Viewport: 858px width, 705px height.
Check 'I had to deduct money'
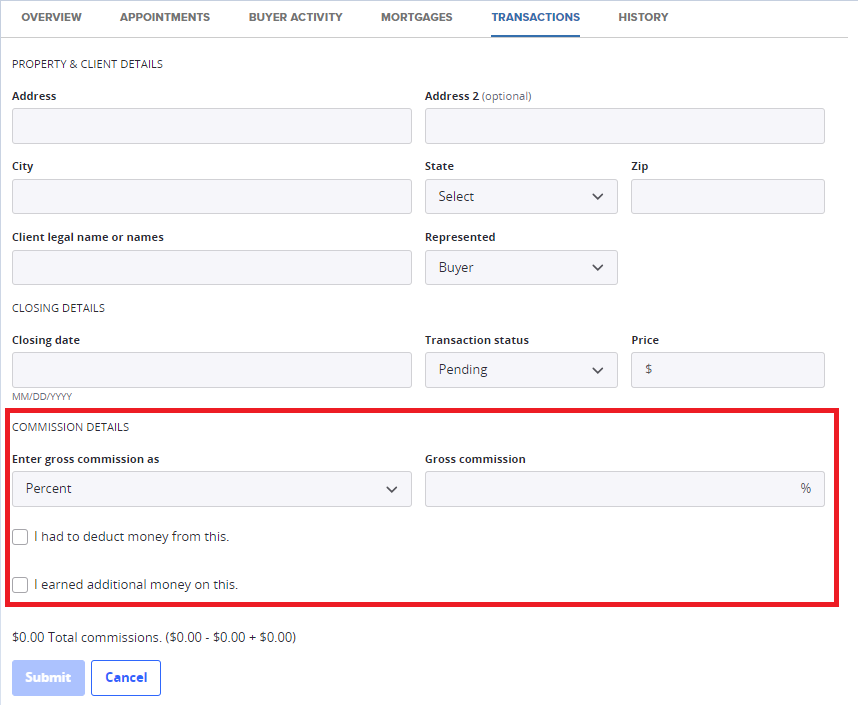click(20, 537)
